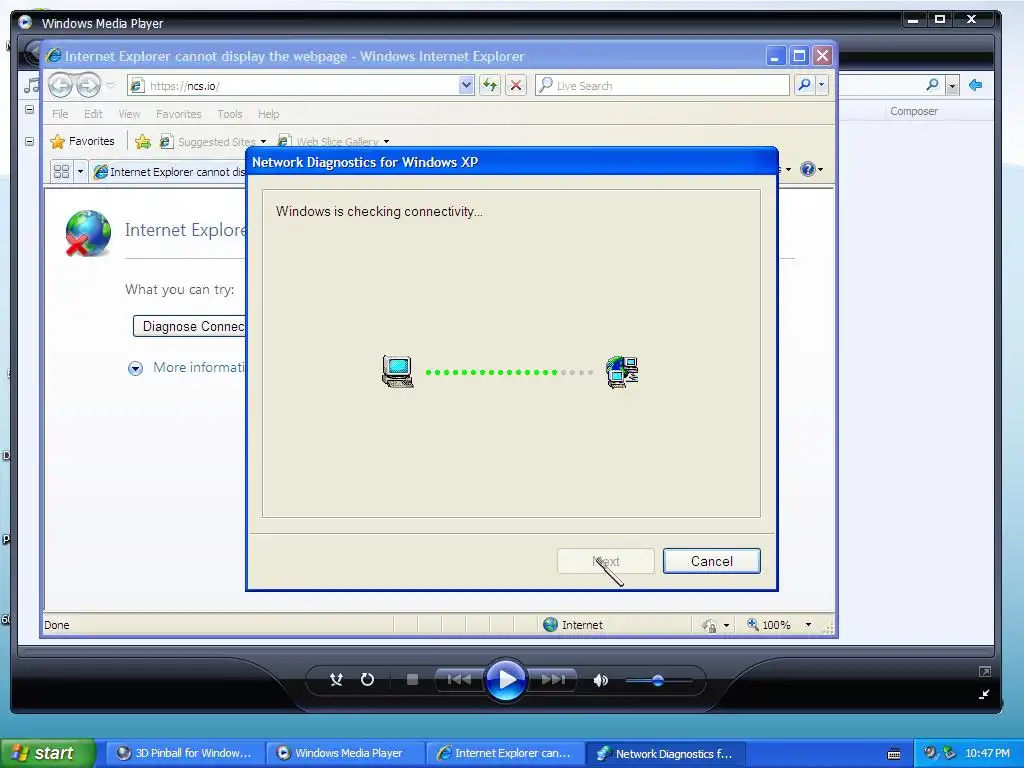Click the Add to Favorites Bar star icon
Image resolution: width=1024 pixels, height=768 pixels.
pos(142,141)
